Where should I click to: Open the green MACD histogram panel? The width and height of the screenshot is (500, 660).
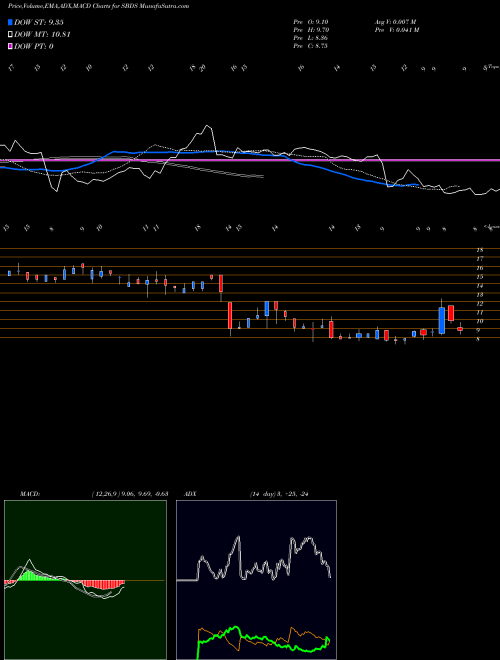pos(85,580)
